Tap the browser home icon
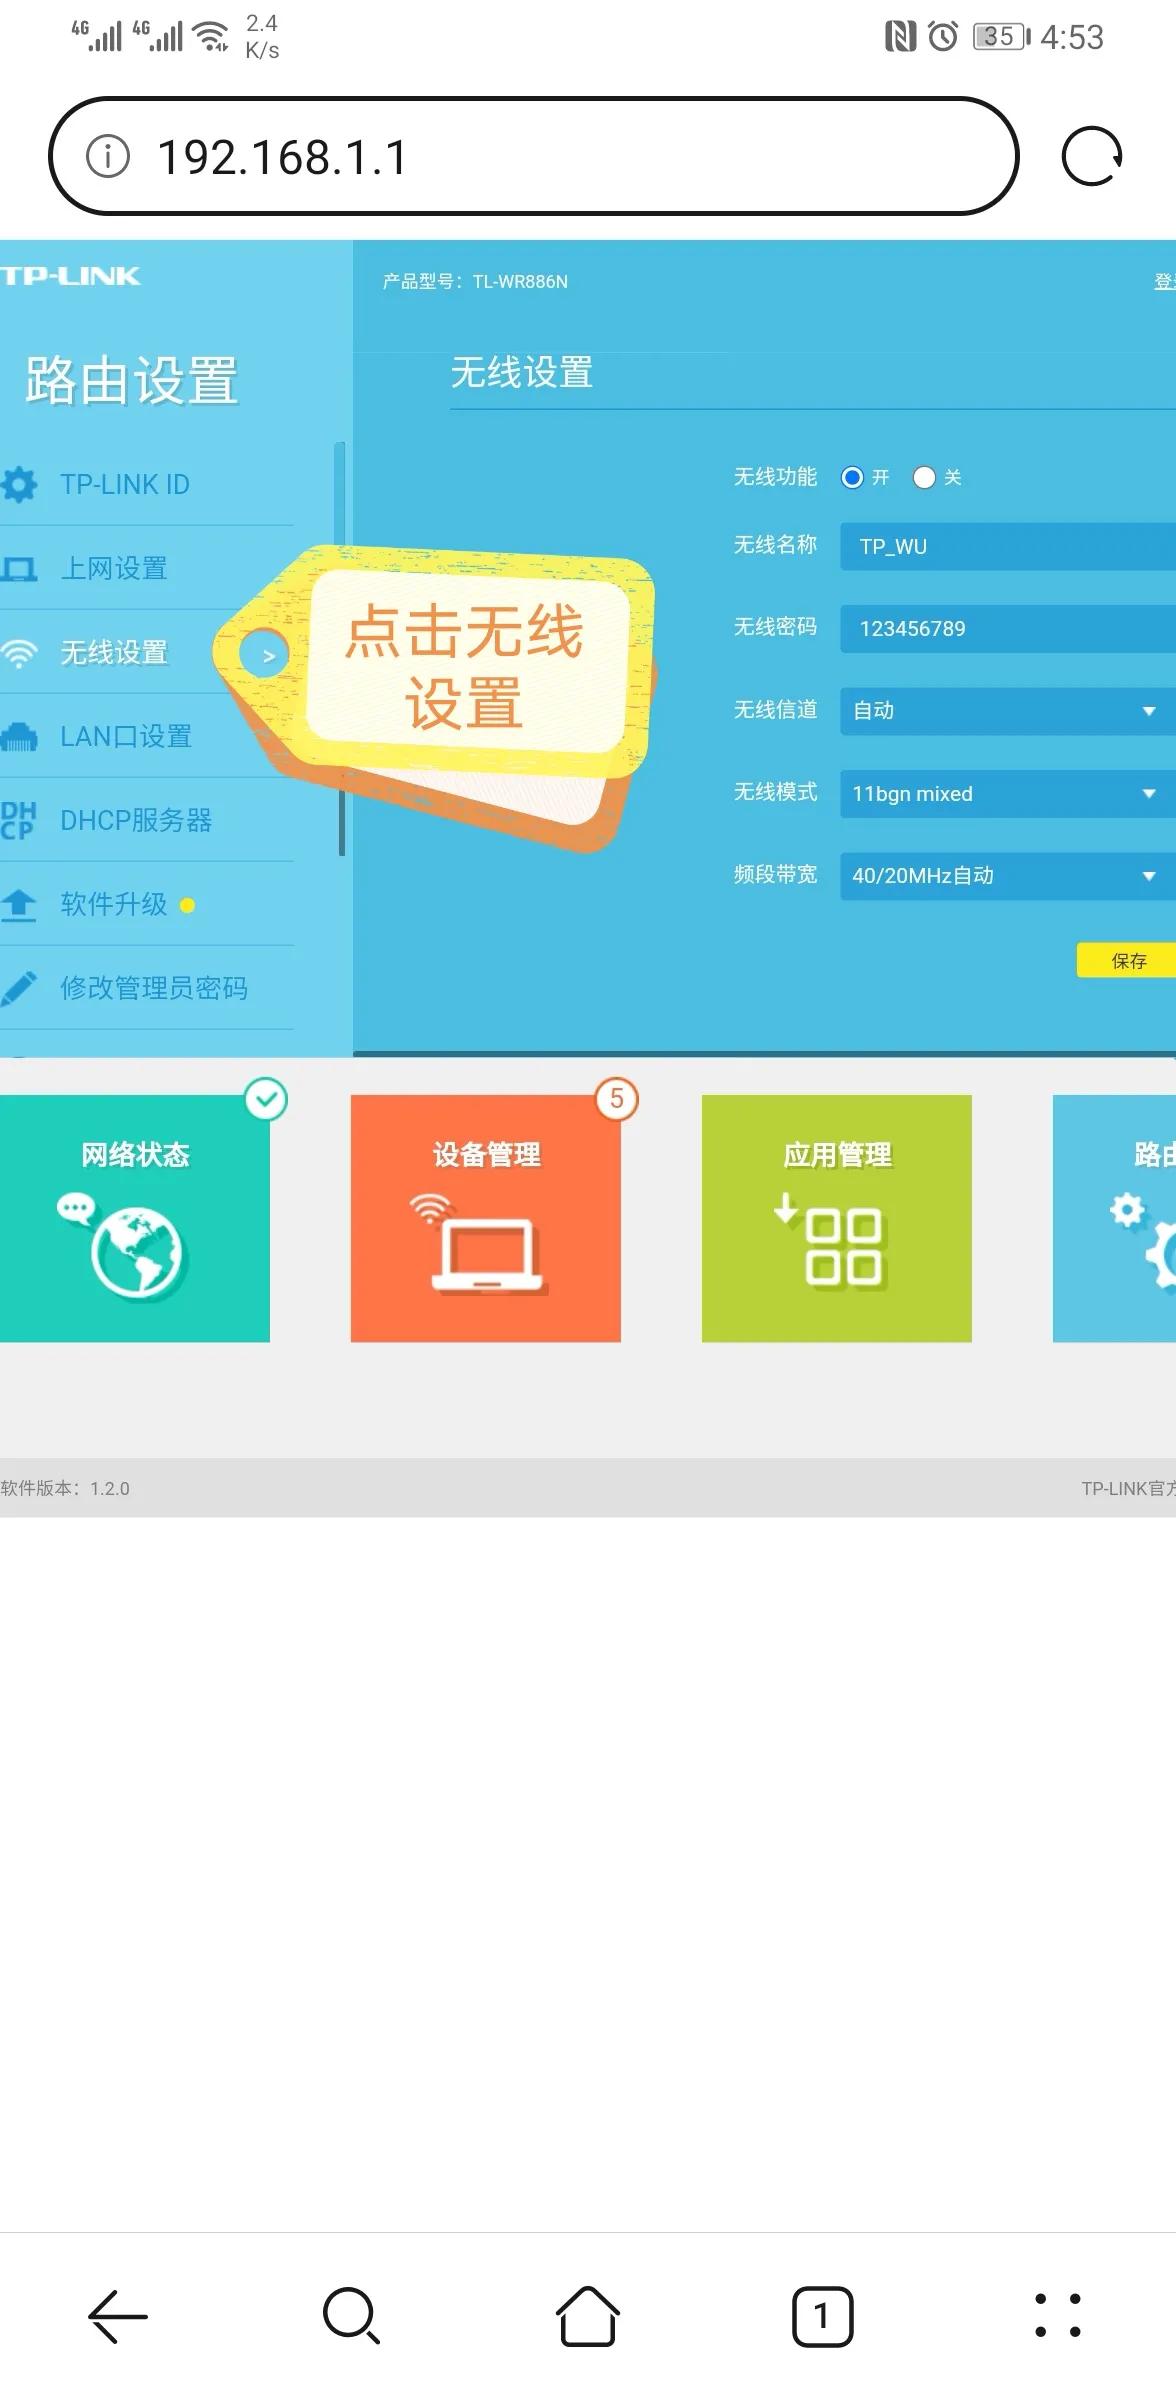The width and height of the screenshot is (1176, 2400). coord(587,2315)
